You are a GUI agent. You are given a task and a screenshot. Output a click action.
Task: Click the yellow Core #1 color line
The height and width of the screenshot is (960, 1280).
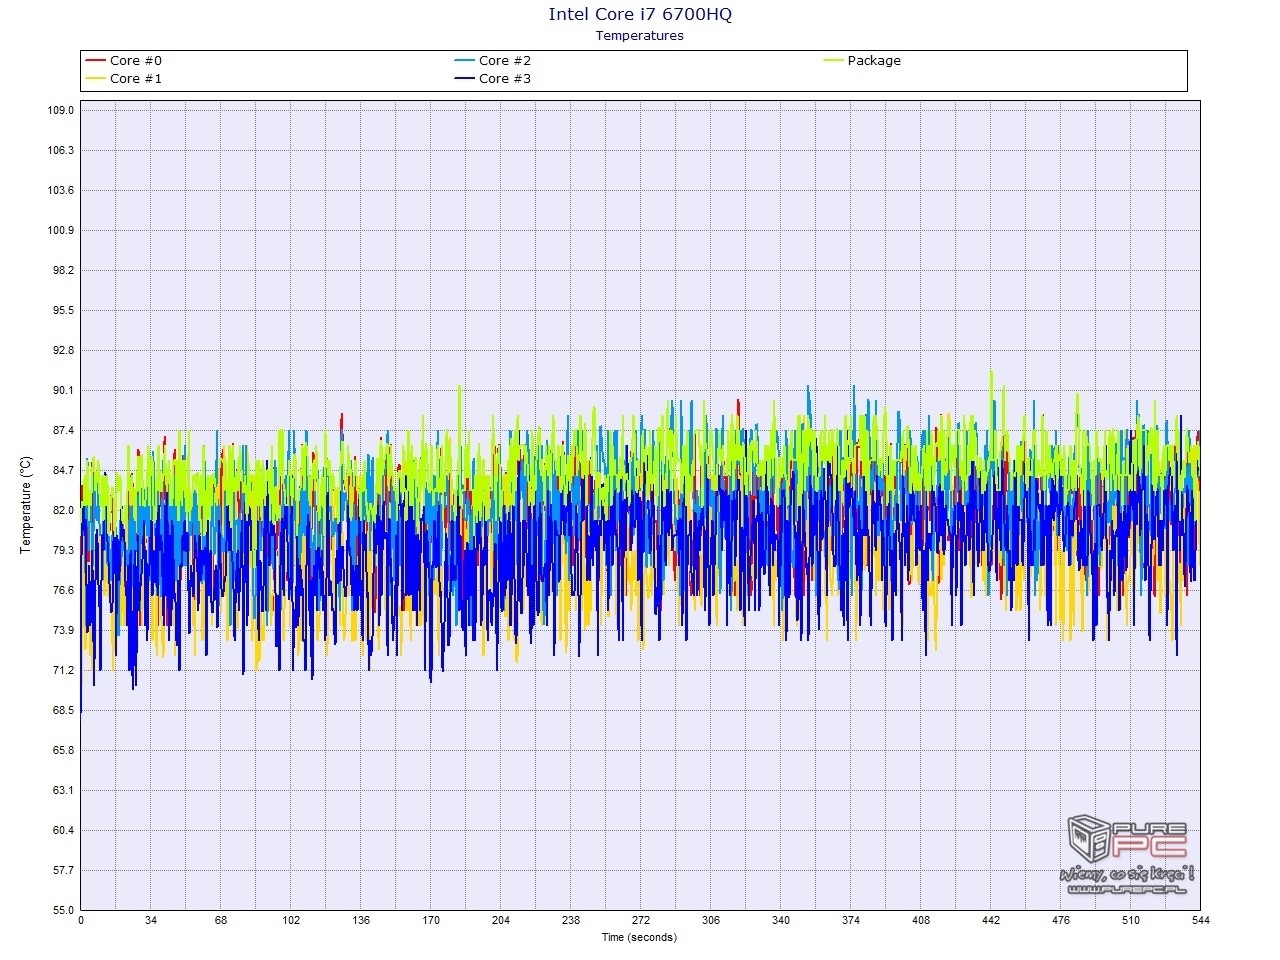tap(96, 79)
